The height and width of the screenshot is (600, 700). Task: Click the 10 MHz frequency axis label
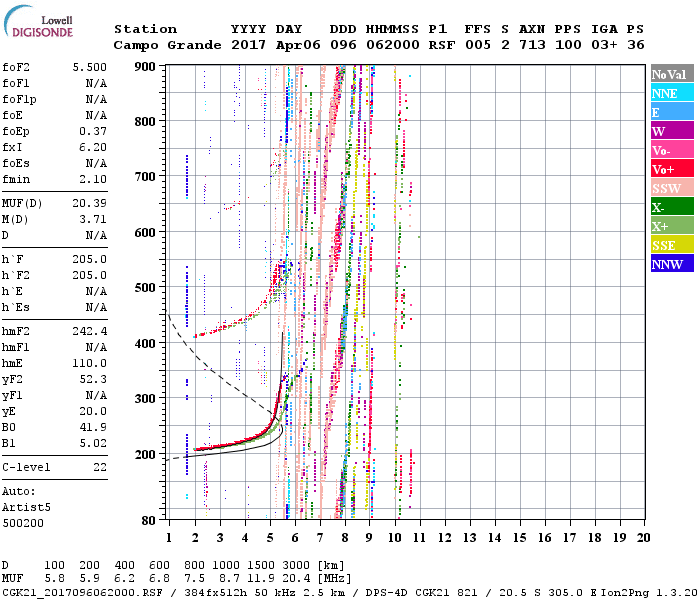coord(395,538)
